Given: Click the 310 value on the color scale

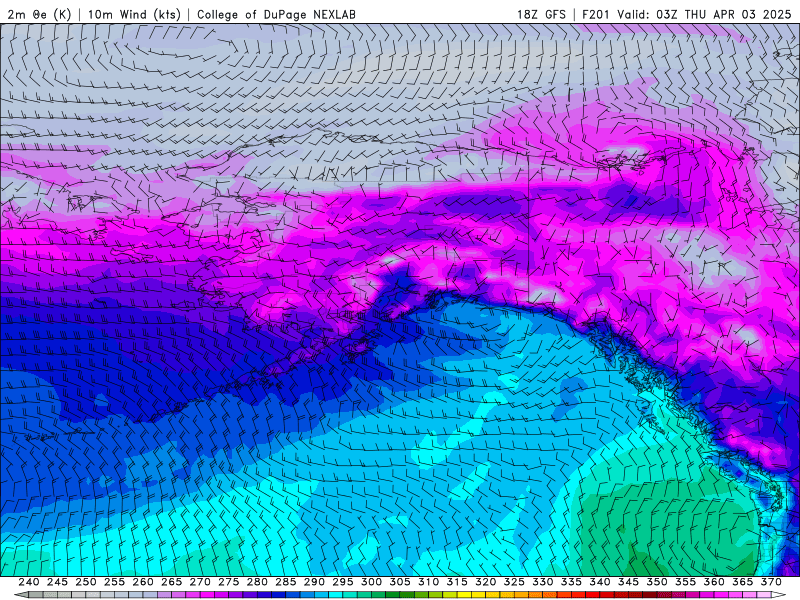Looking at the screenshot, I should [429, 582].
